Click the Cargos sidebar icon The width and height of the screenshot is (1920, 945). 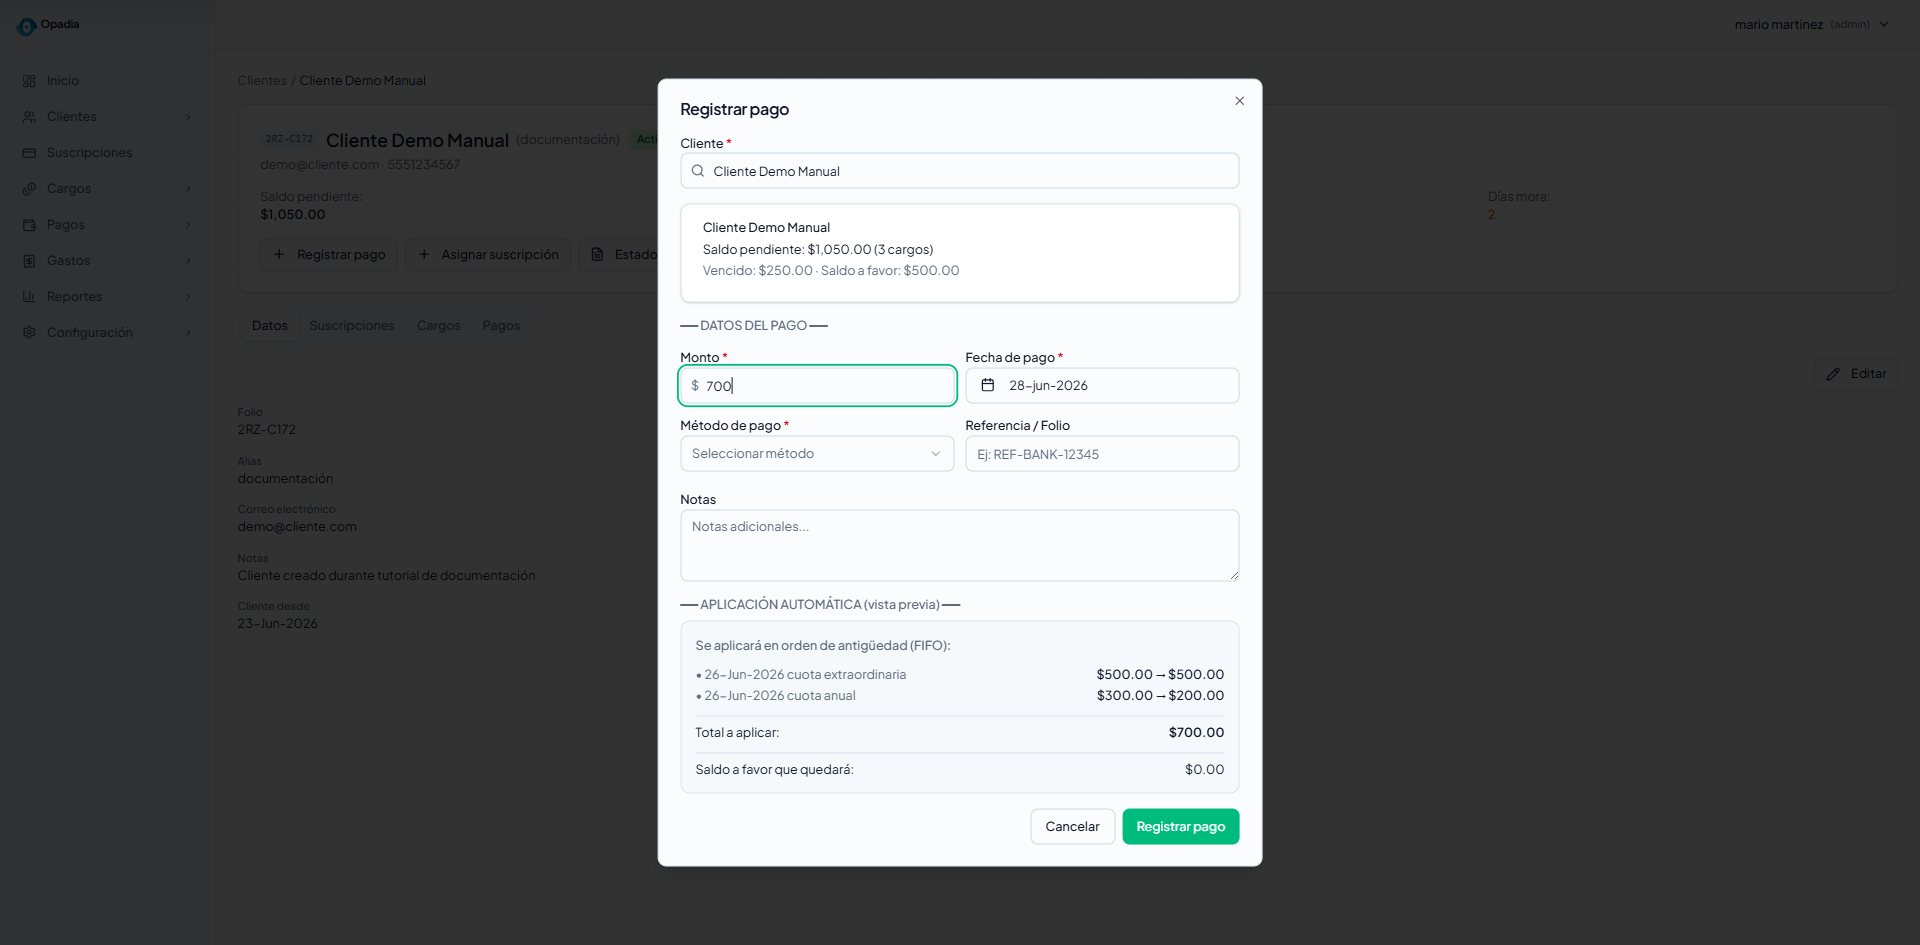click(x=29, y=189)
